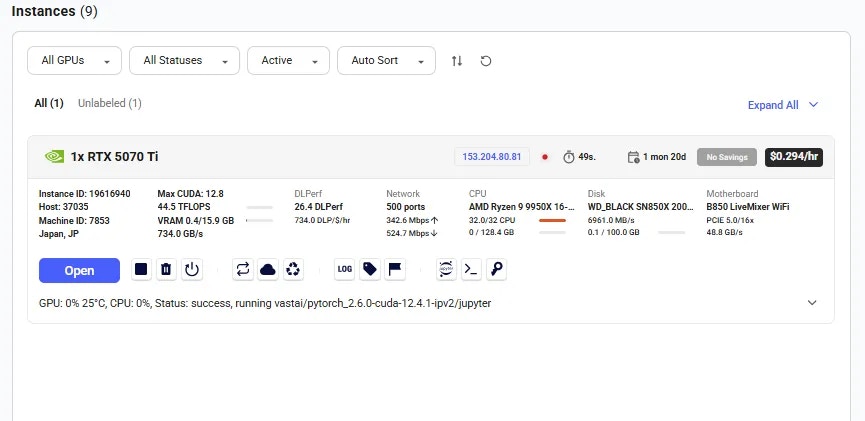Open the Auto Sort dropdown
865x421 pixels.
[386, 60]
